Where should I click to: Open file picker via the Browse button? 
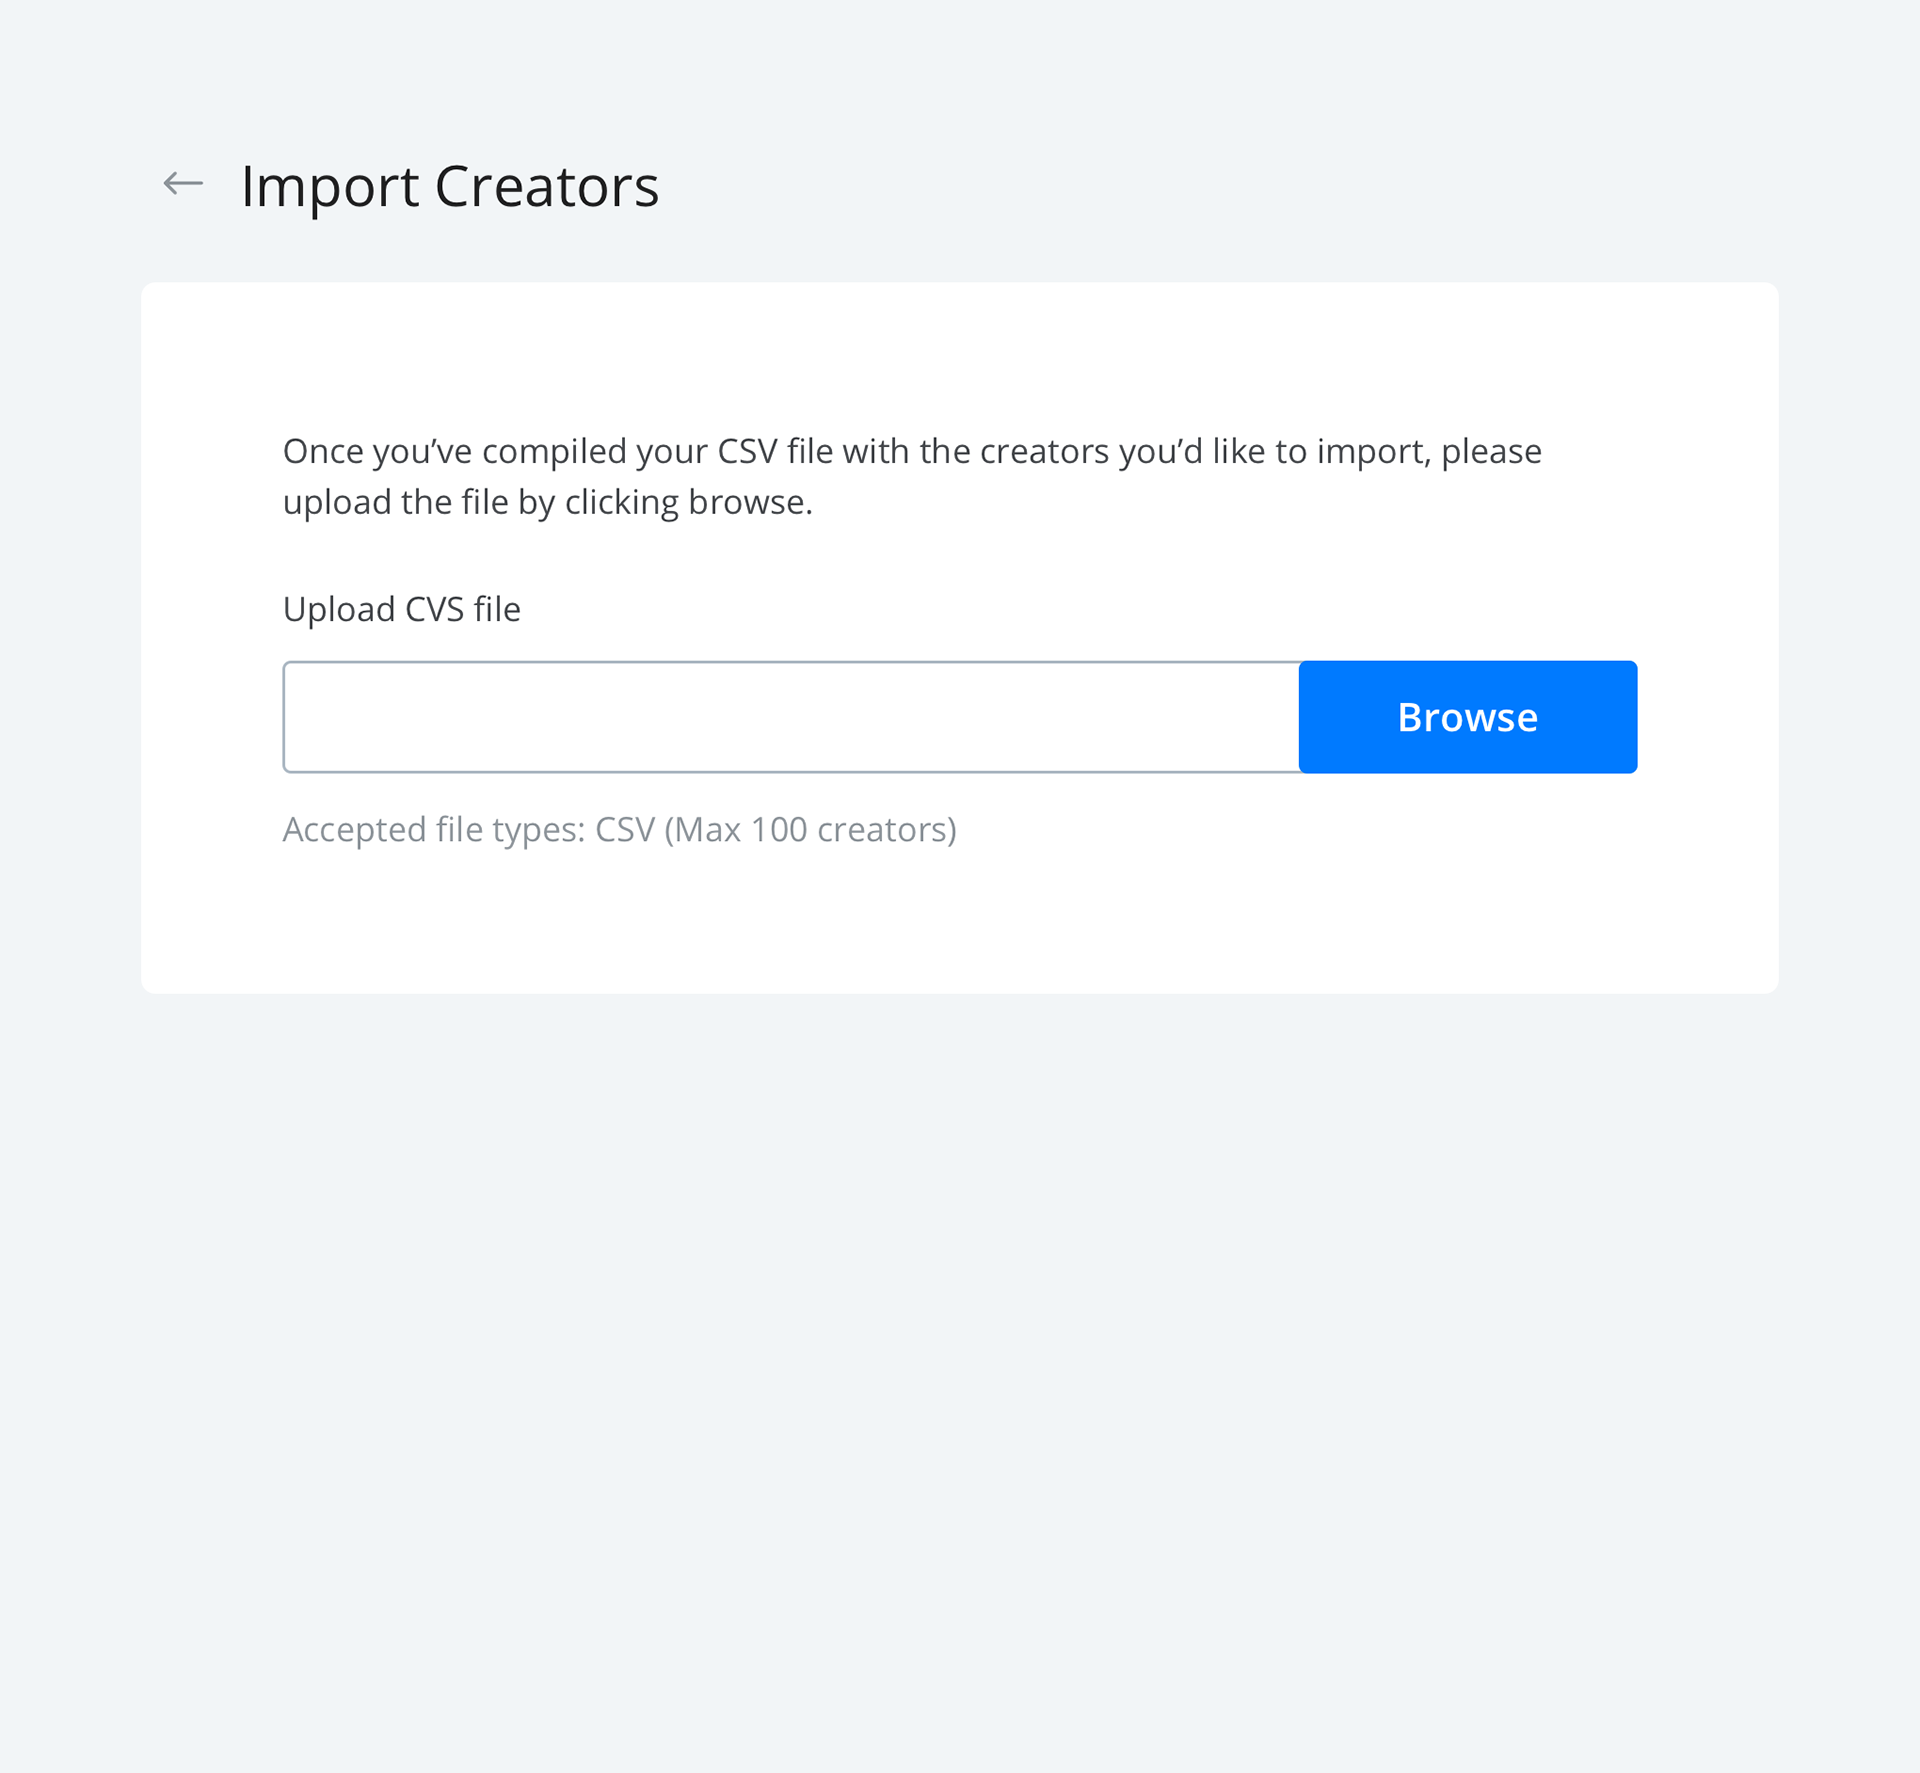tap(1467, 717)
